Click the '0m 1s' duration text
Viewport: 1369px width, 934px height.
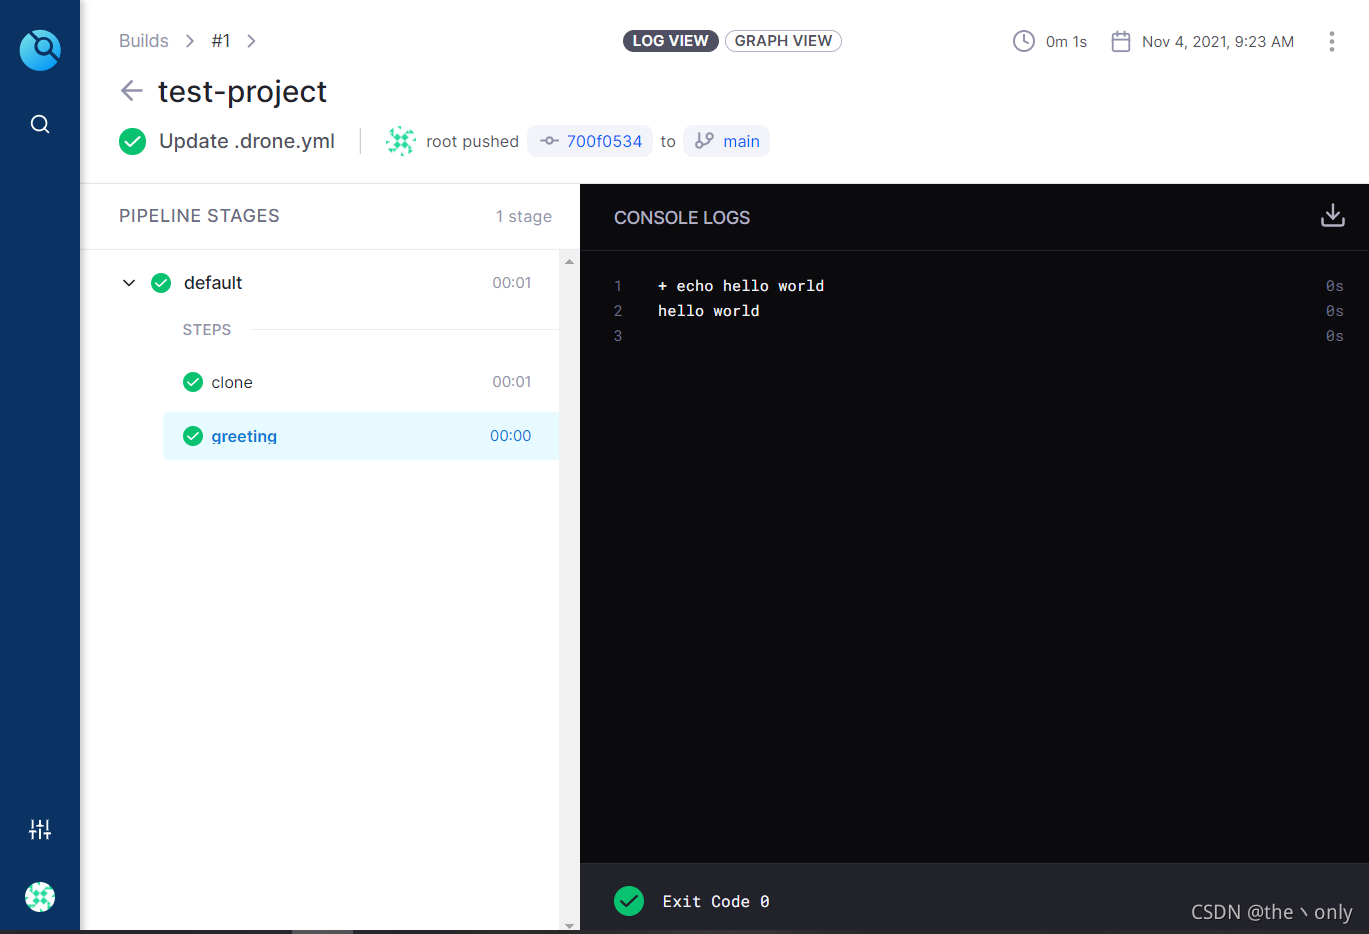pyautogui.click(x=1066, y=41)
